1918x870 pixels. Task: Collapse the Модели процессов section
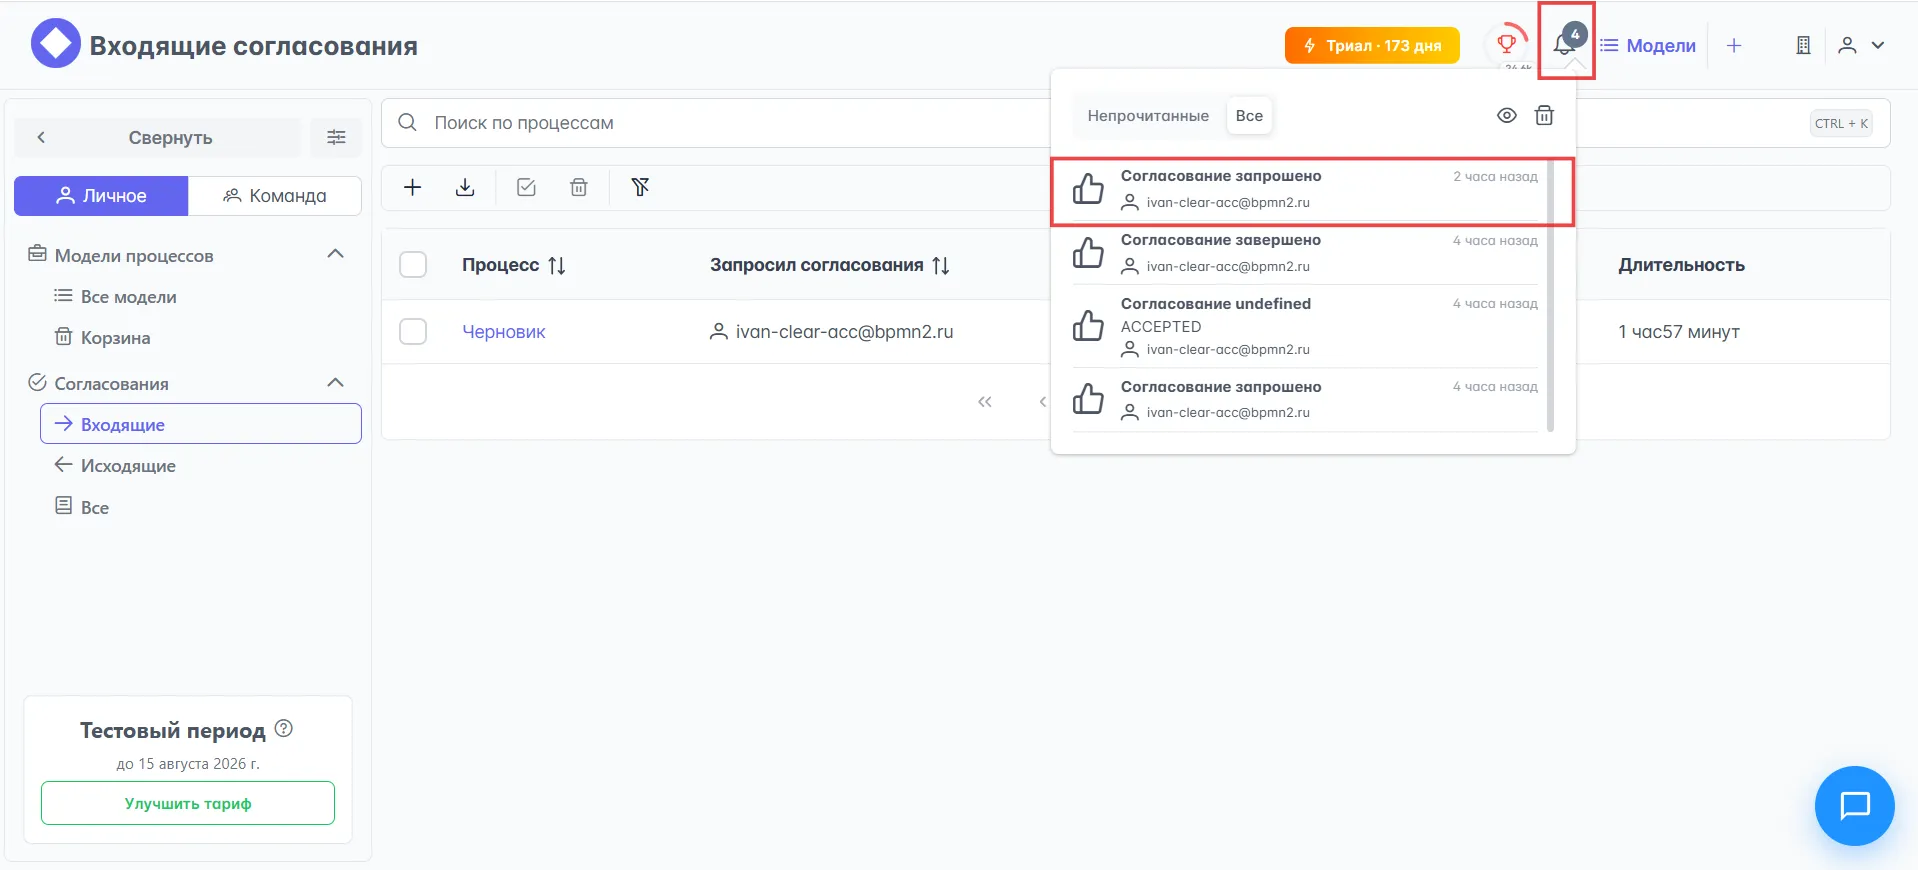tap(336, 255)
